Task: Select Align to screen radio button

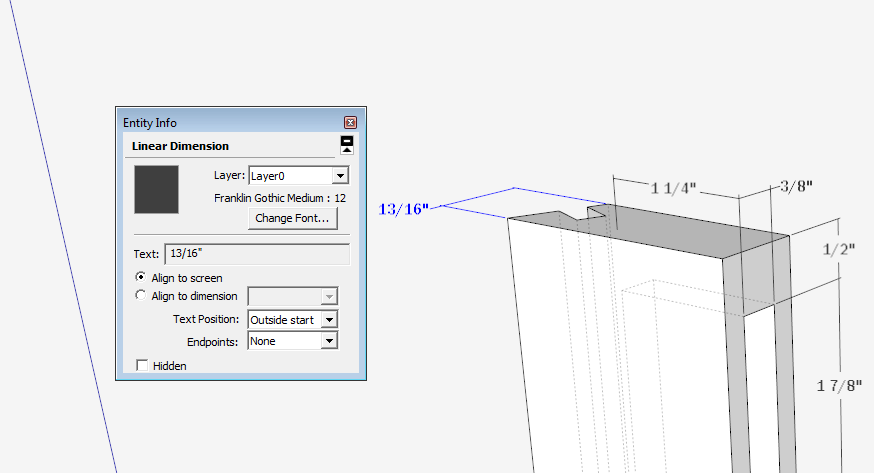Action: click(140, 277)
